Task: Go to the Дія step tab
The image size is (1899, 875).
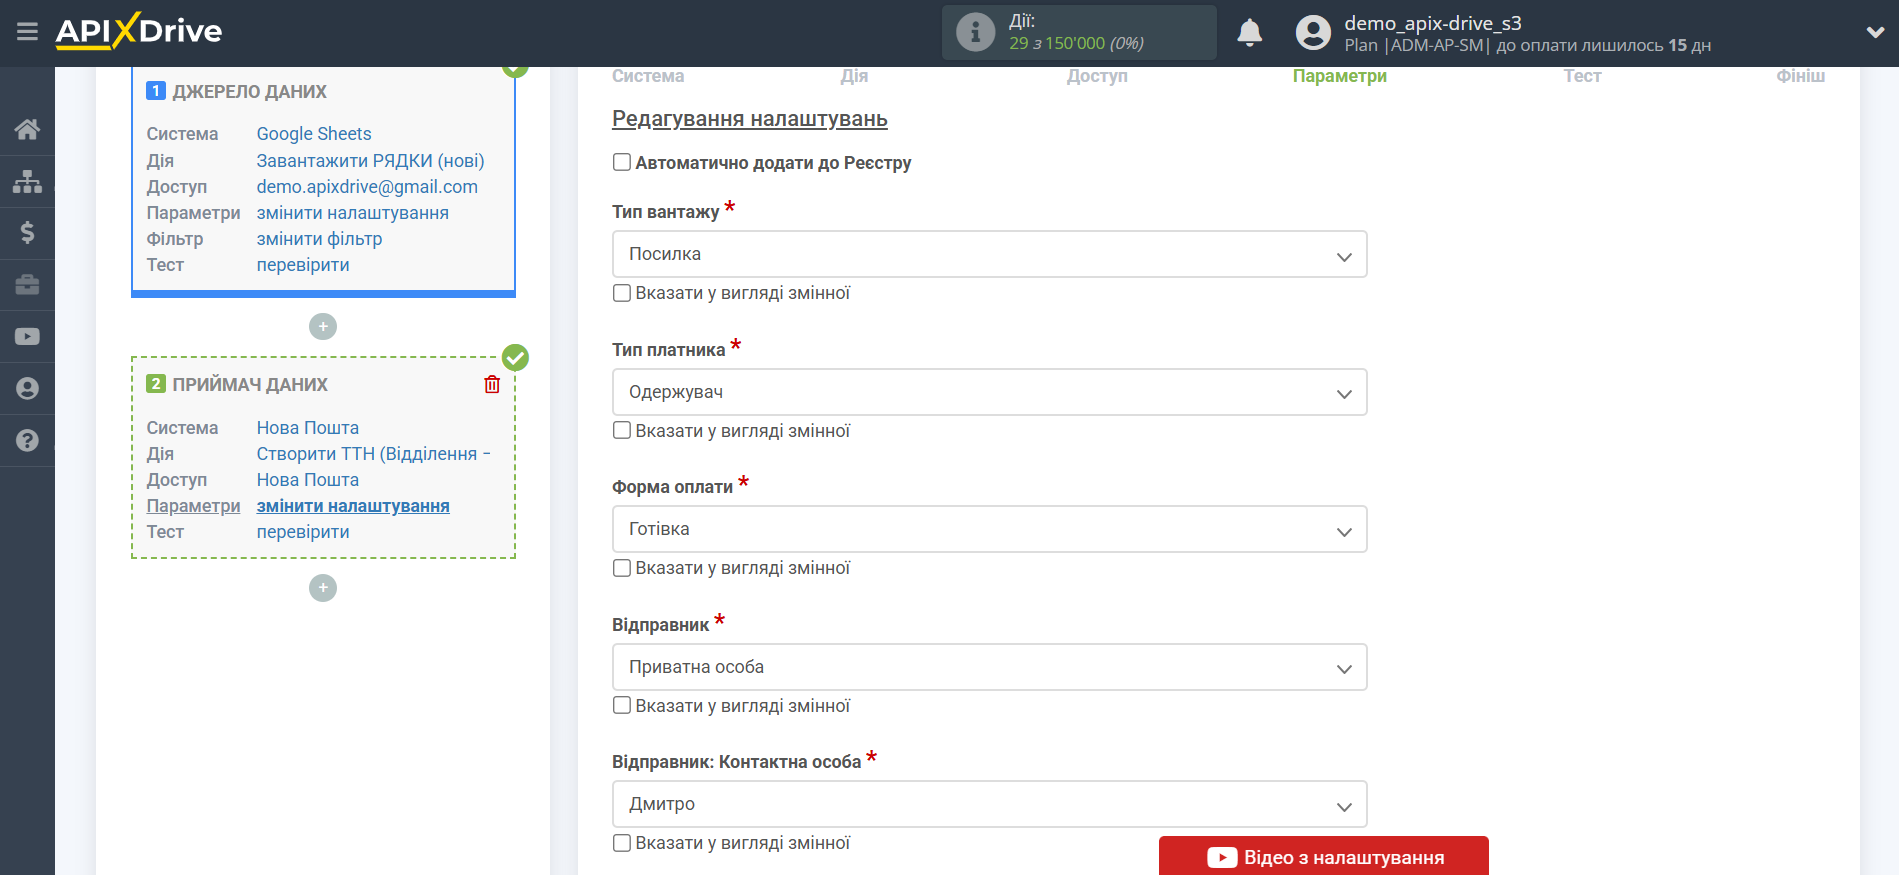Action: pyautogui.click(x=854, y=76)
